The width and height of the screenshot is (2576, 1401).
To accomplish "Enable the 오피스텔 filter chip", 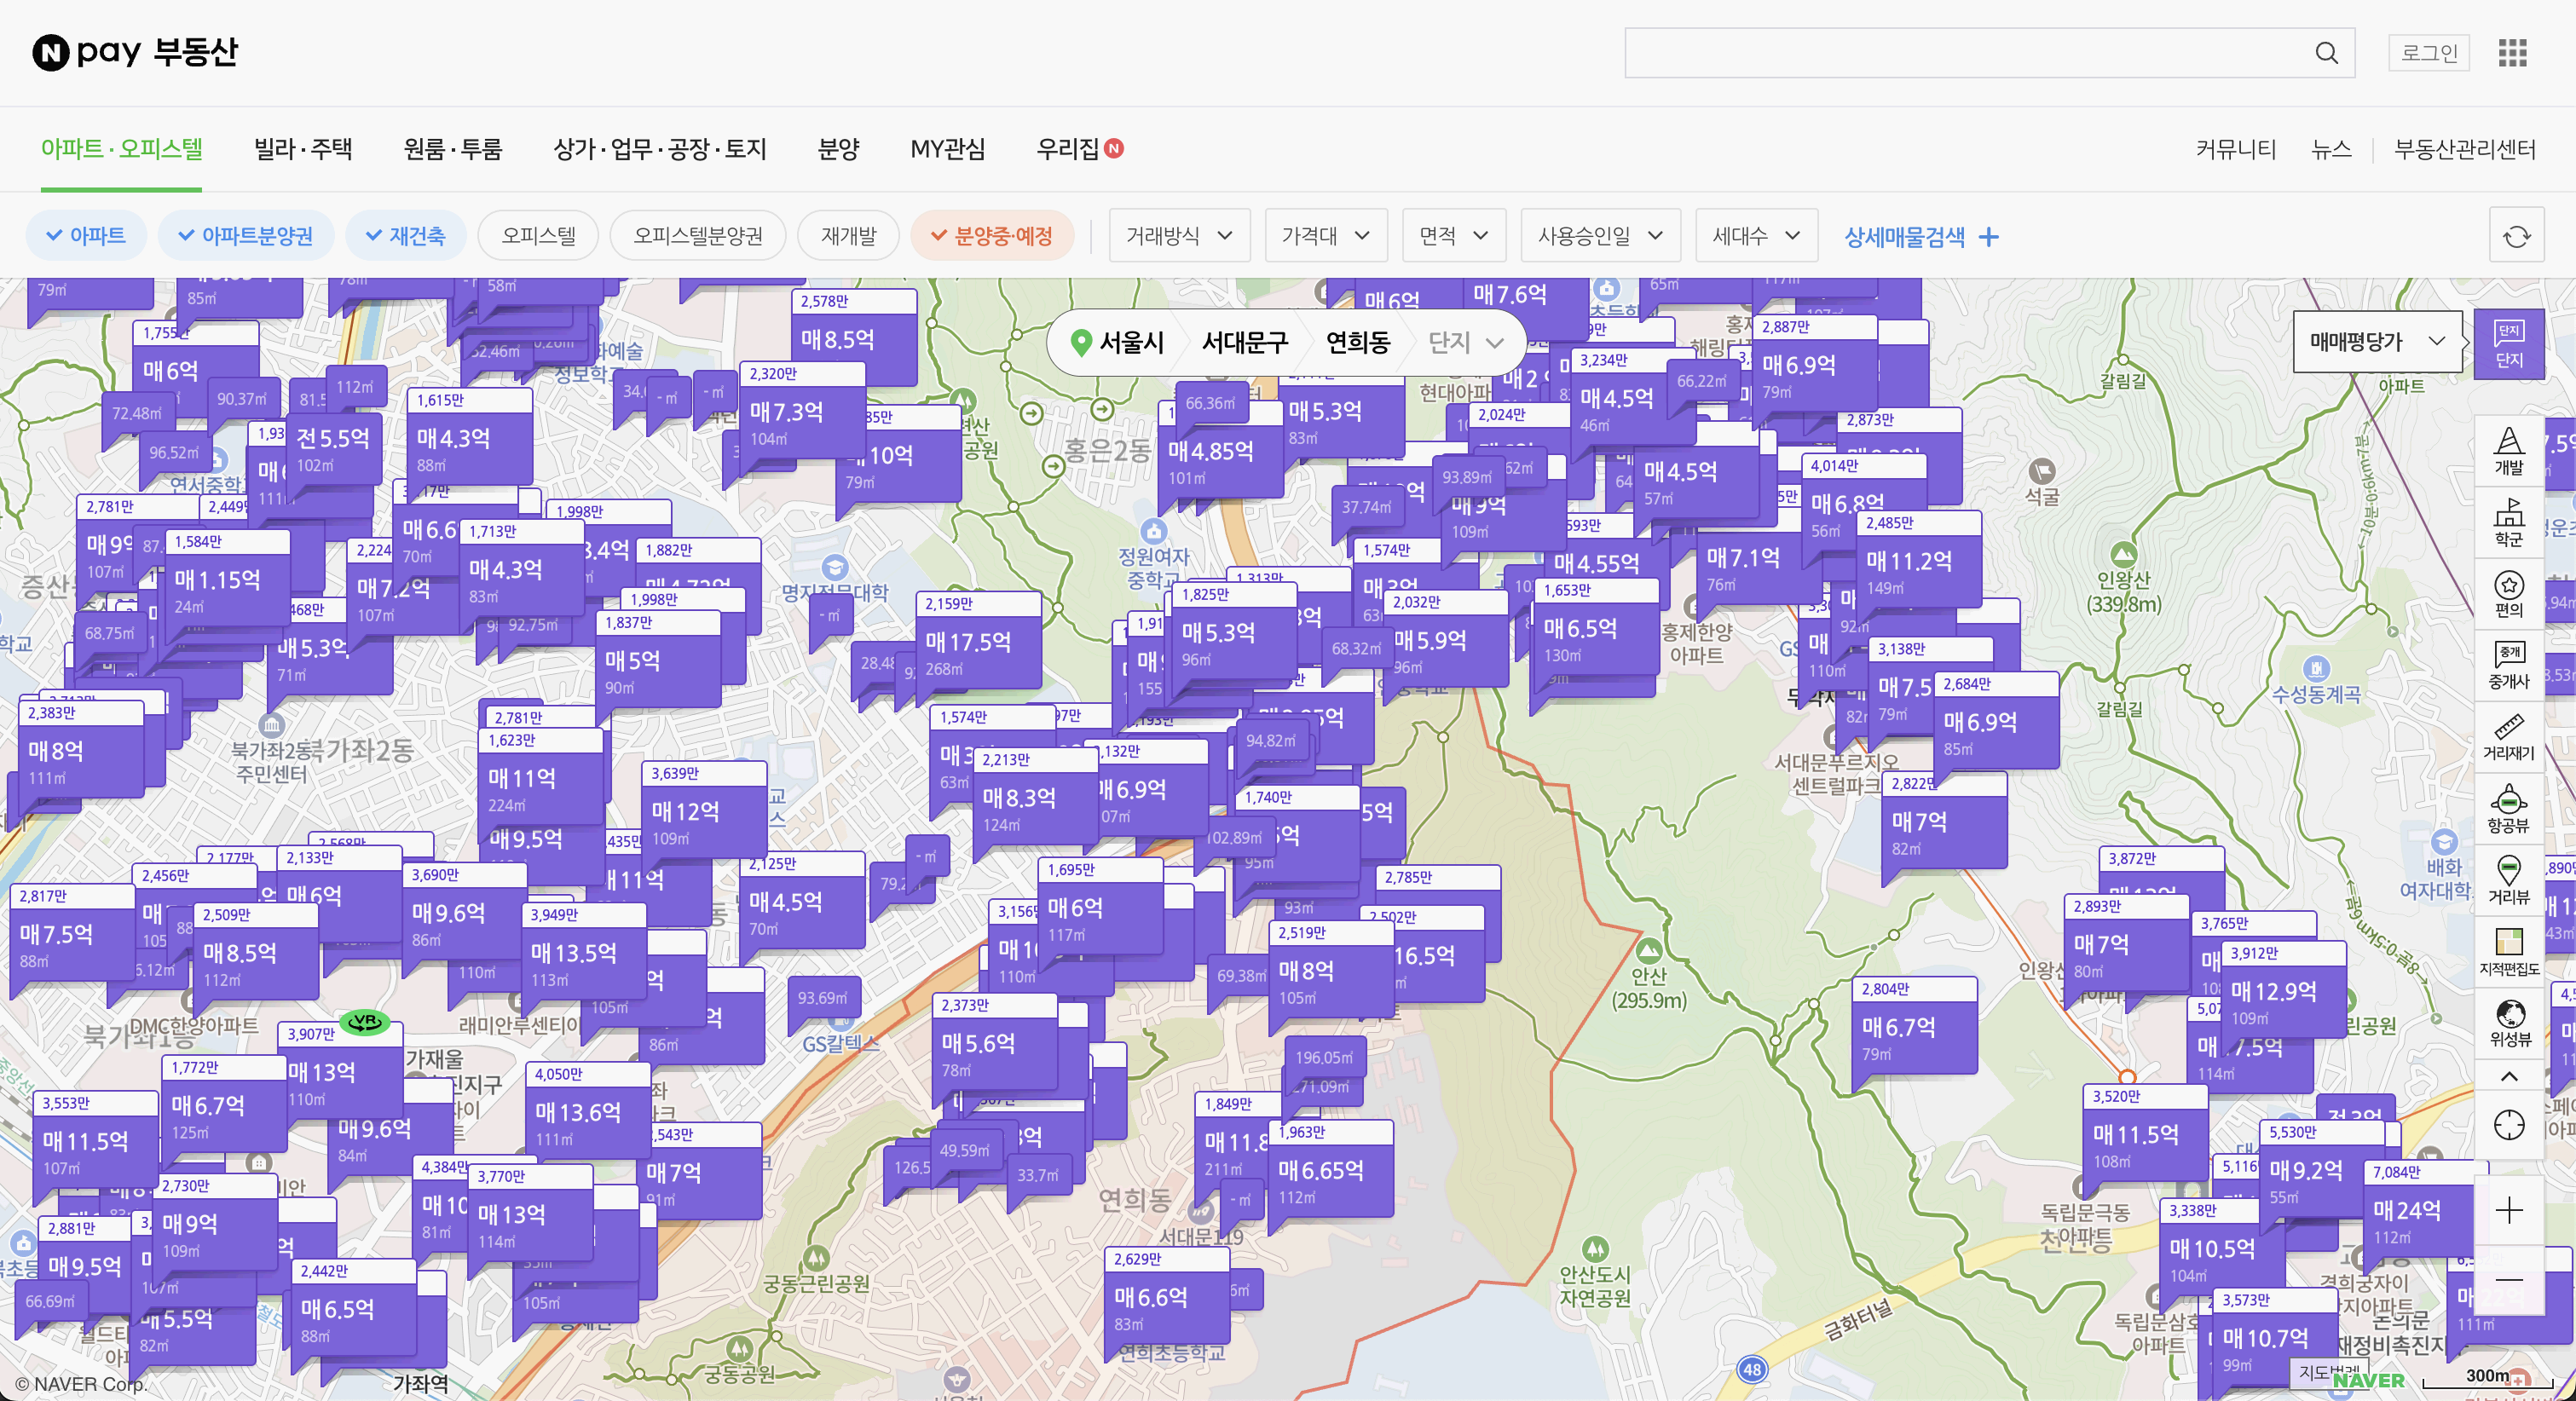I will point(538,236).
